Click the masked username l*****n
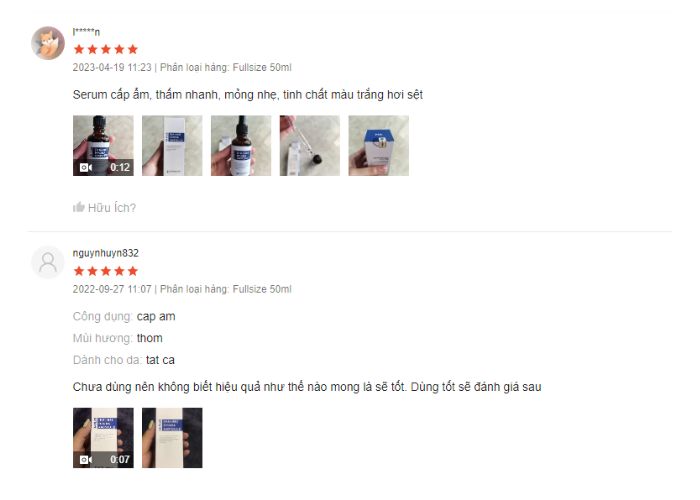 [86, 32]
